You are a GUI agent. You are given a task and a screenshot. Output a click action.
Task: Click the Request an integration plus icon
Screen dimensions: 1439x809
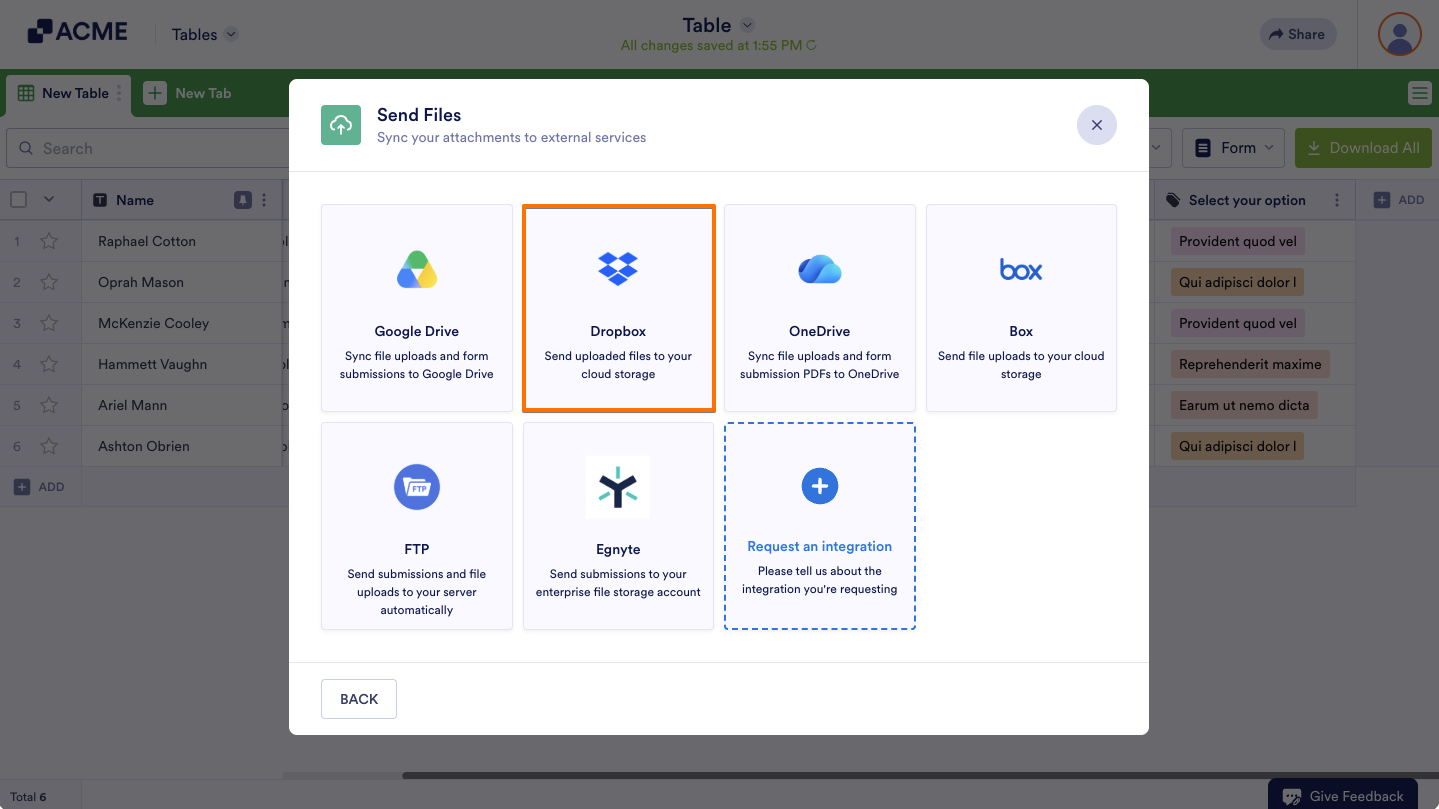coord(820,486)
